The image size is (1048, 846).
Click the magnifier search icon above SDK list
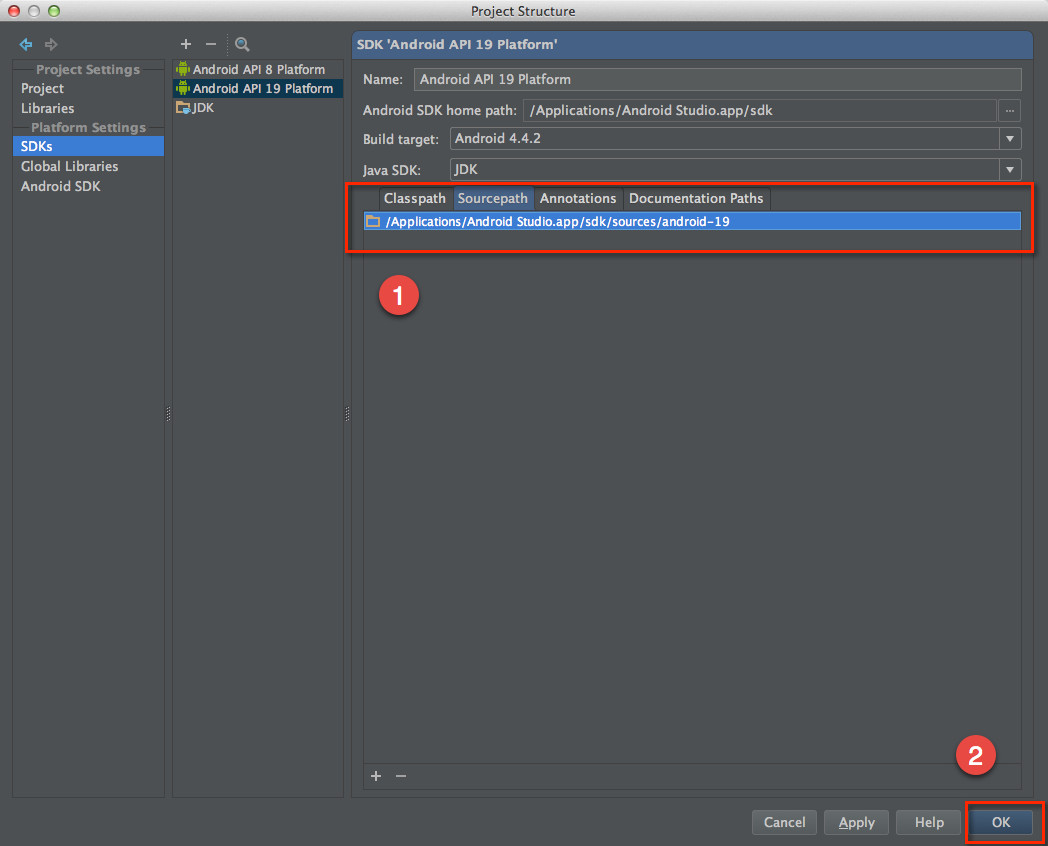(242, 44)
